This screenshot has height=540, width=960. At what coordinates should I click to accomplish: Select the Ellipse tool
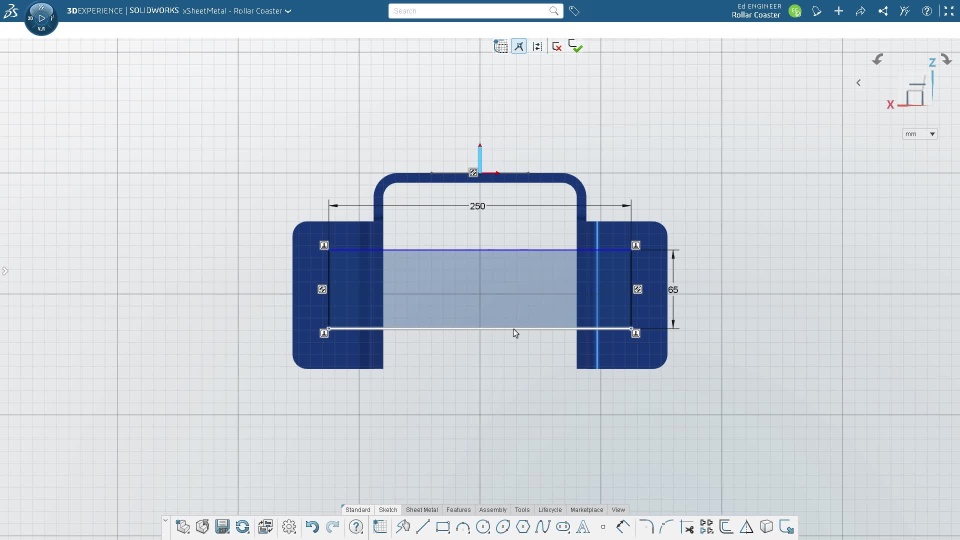click(x=503, y=527)
